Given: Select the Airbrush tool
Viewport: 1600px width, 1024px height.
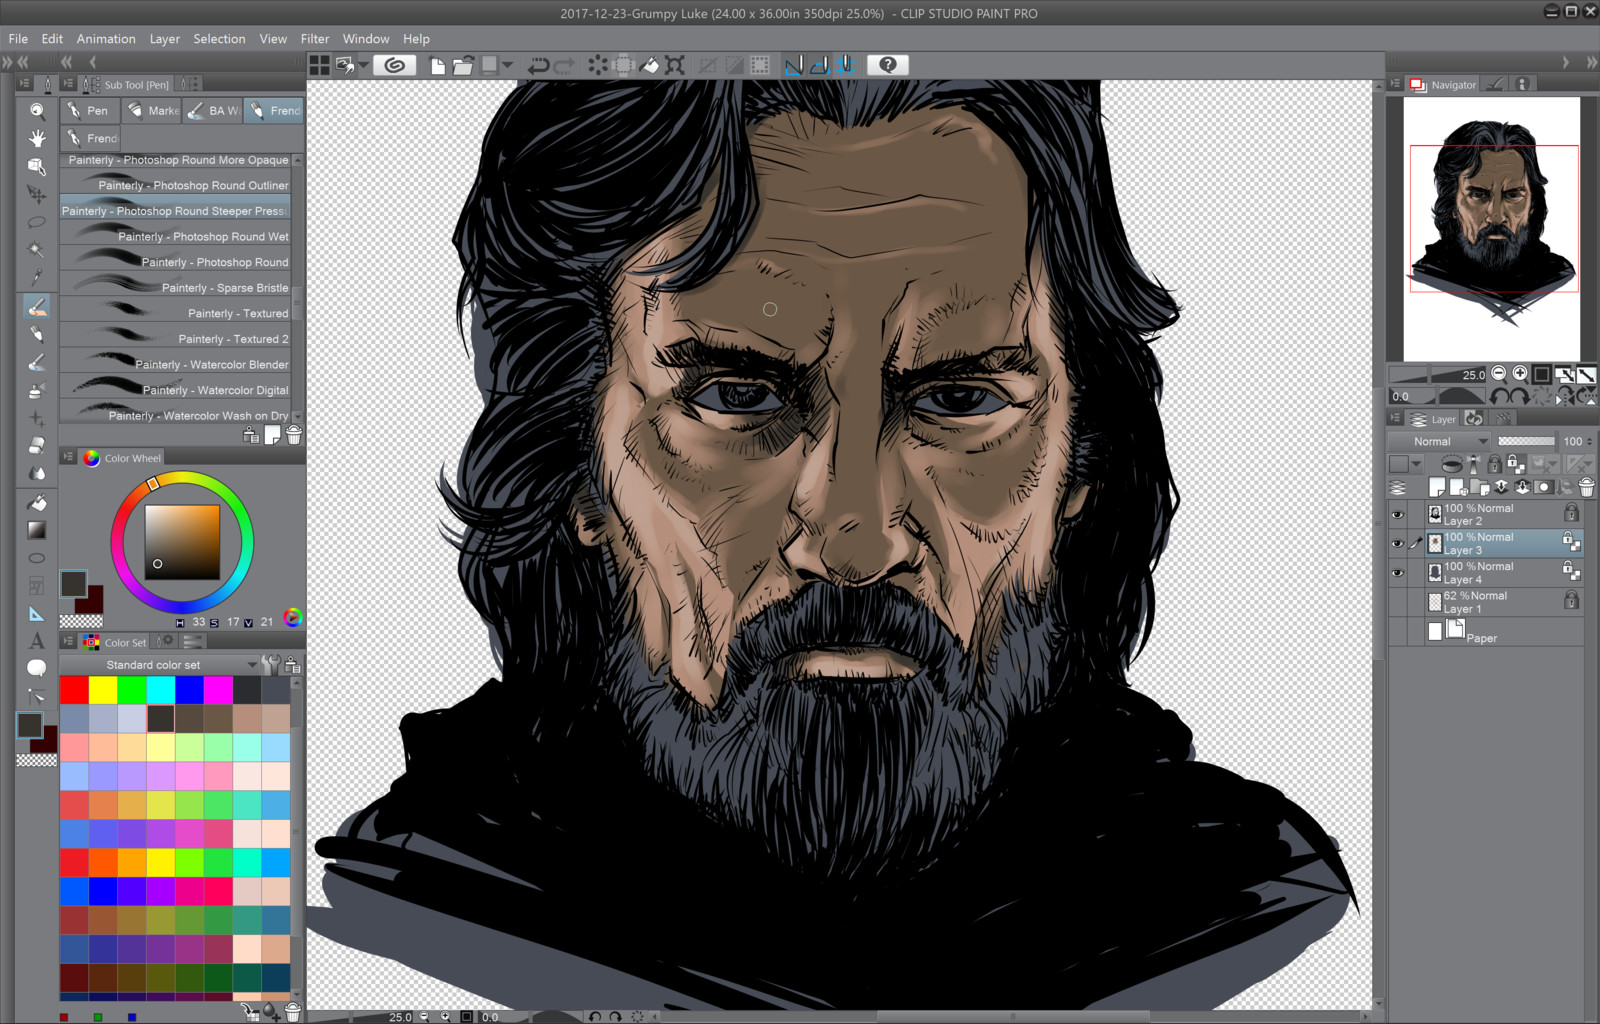Looking at the screenshot, I should (x=37, y=390).
